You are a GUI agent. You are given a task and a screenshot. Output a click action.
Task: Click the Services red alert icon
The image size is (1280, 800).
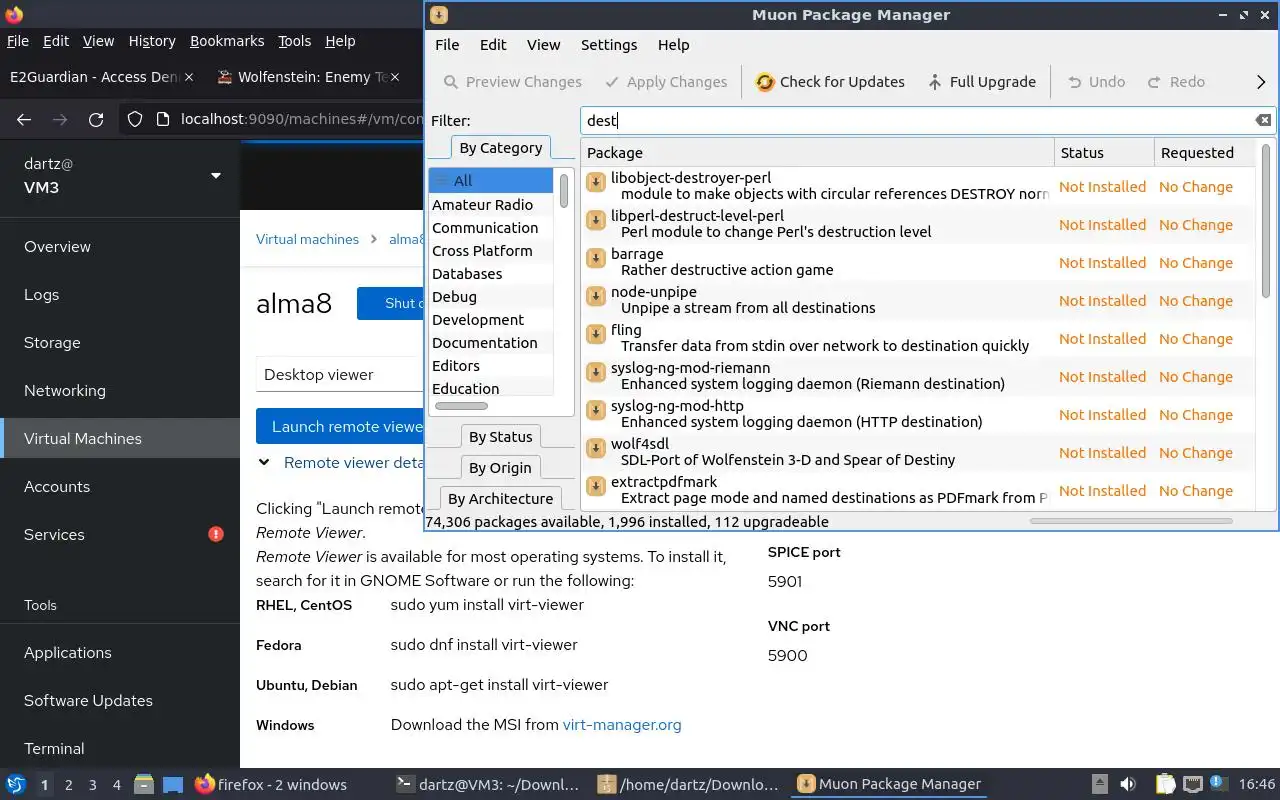click(x=215, y=534)
